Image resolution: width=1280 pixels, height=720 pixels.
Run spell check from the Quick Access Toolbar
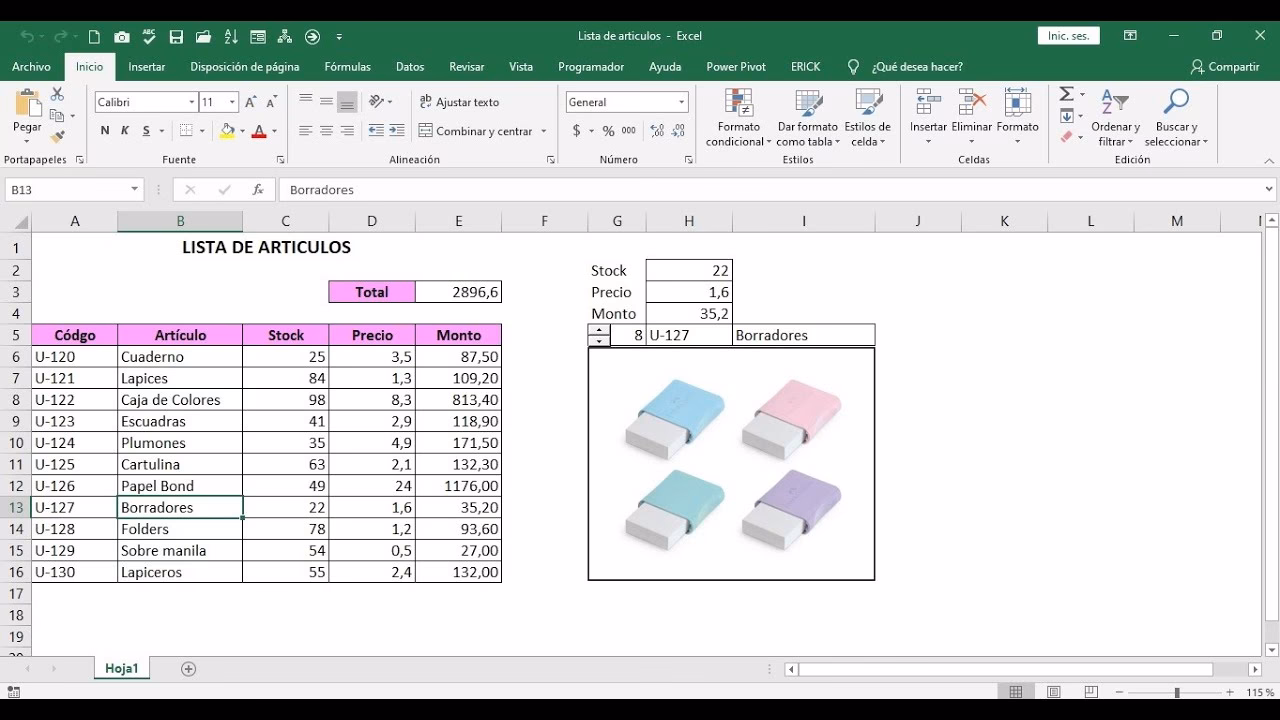pyautogui.click(x=148, y=36)
